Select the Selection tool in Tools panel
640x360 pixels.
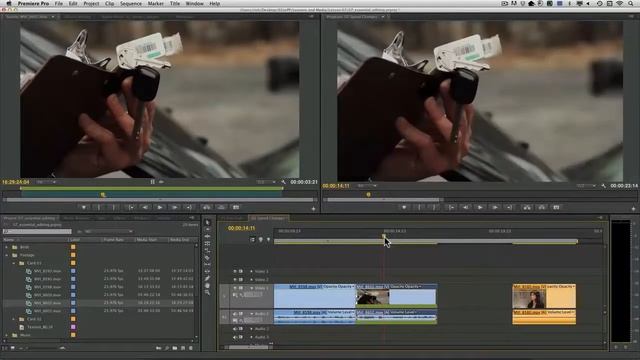[207, 222]
